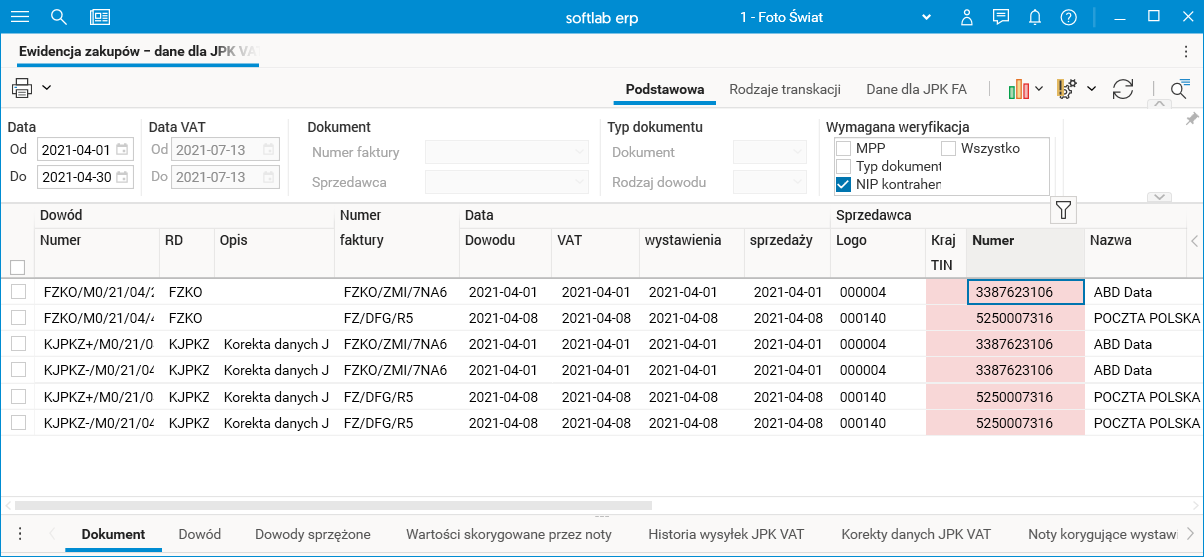Uncheck the NIP kontrahenta checkbox
The image size is (1204, 557).
(x=843, y=184)
